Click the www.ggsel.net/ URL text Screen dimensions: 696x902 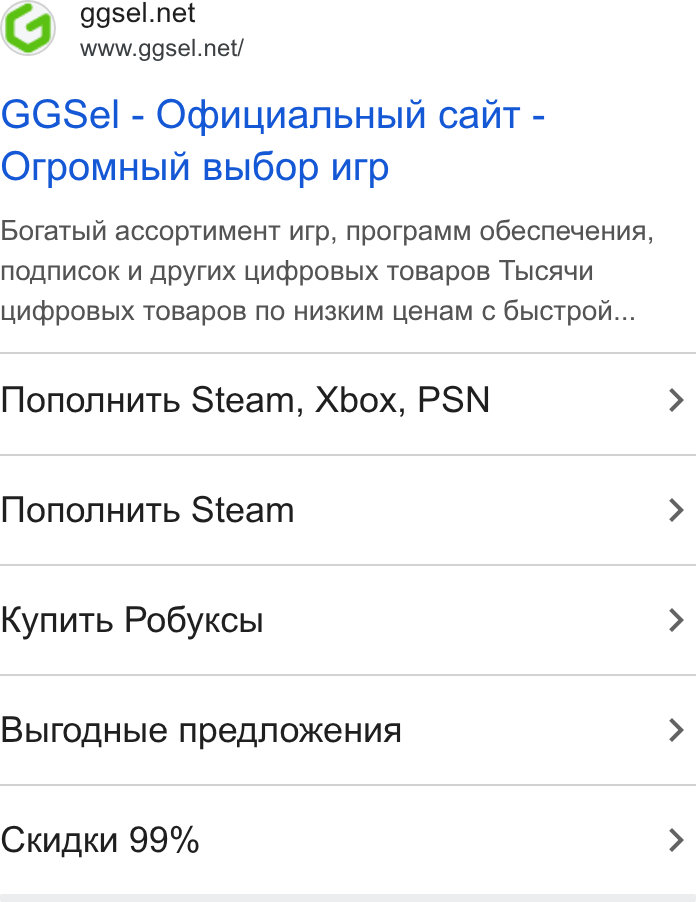click(x=162, y=49)
